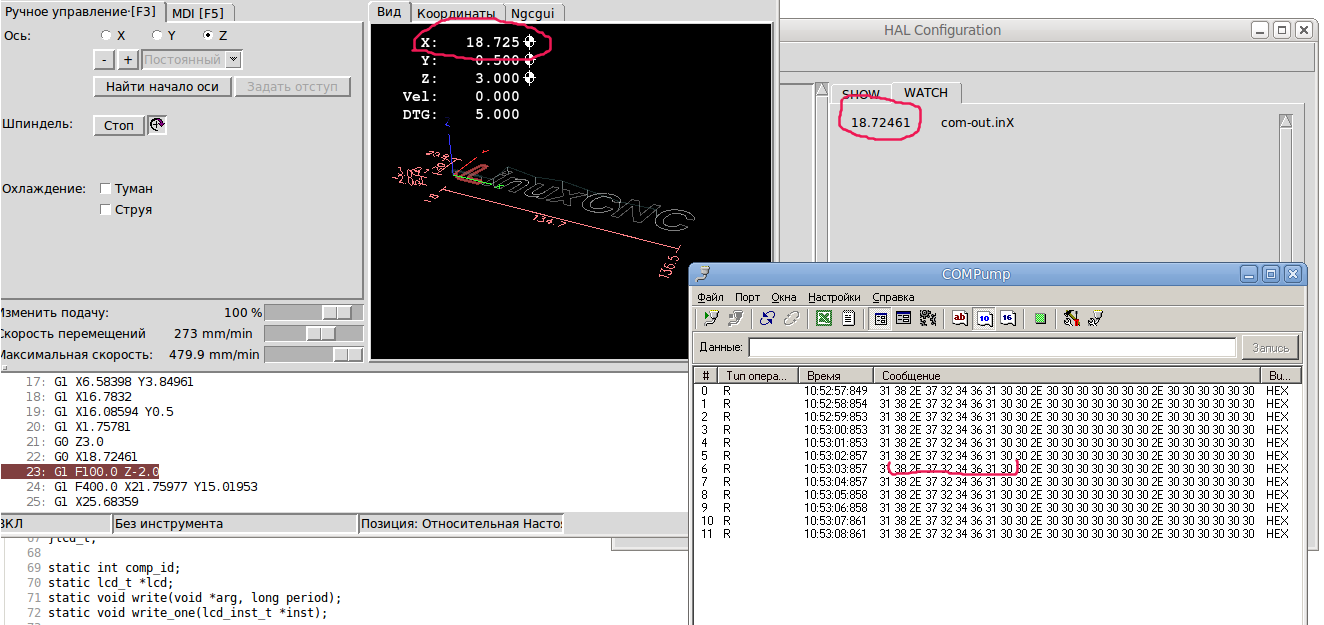Click the Тип опера... column header
This screenshot has width=1324, height=625.
click(759, 376)
